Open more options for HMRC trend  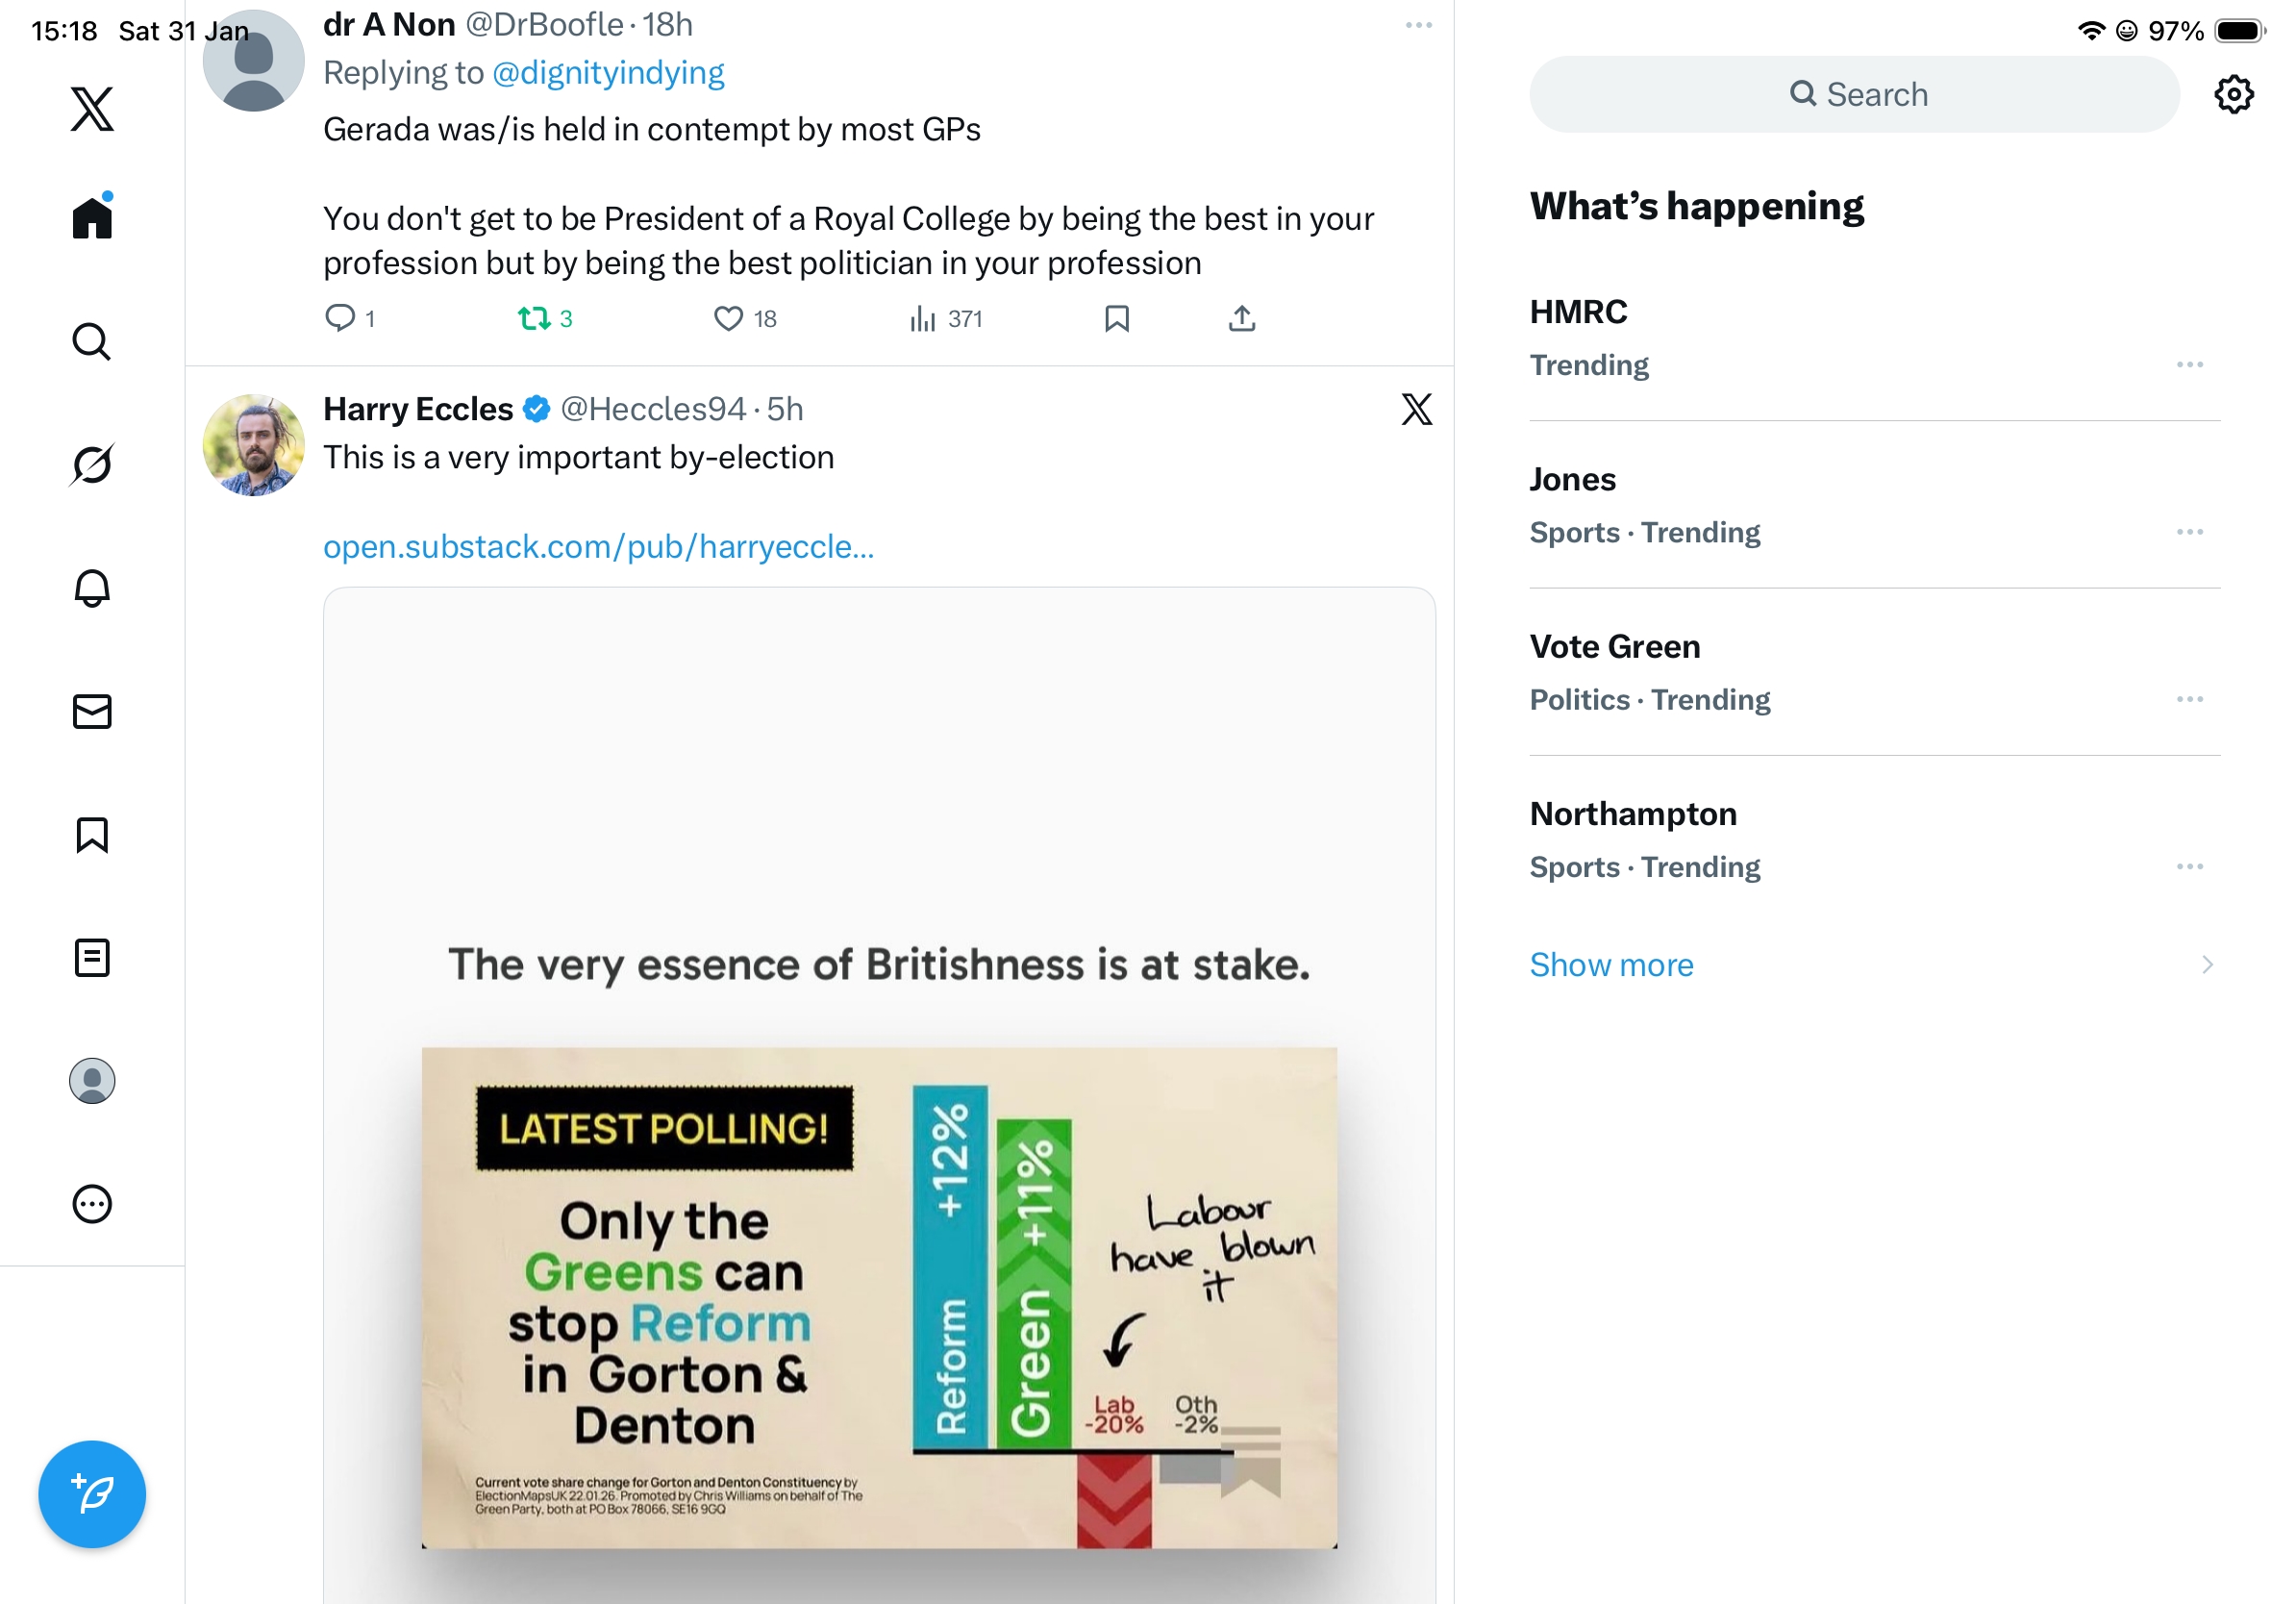tap(2189, 365)
